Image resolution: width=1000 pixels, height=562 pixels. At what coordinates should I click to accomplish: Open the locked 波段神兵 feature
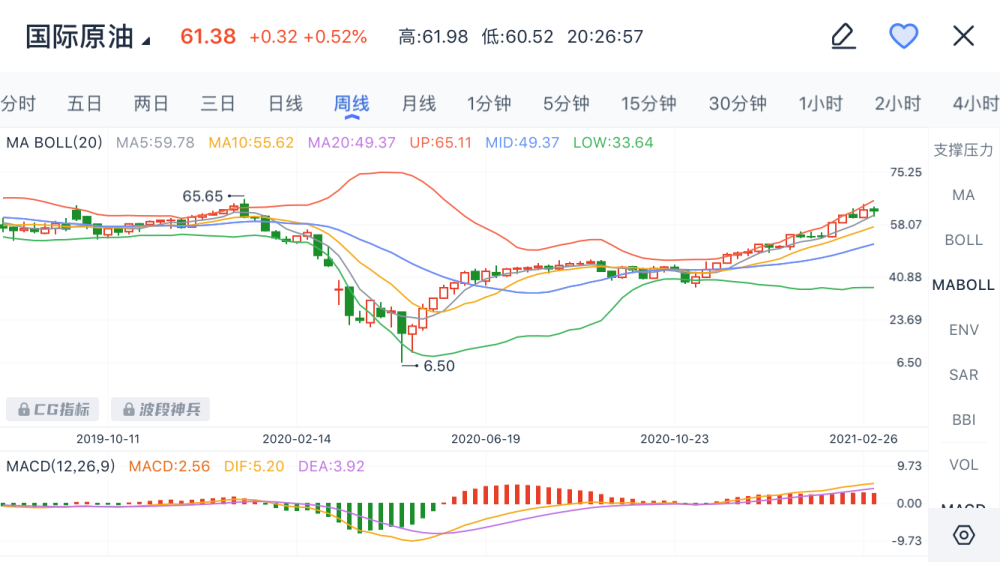[x=161, y=409]
